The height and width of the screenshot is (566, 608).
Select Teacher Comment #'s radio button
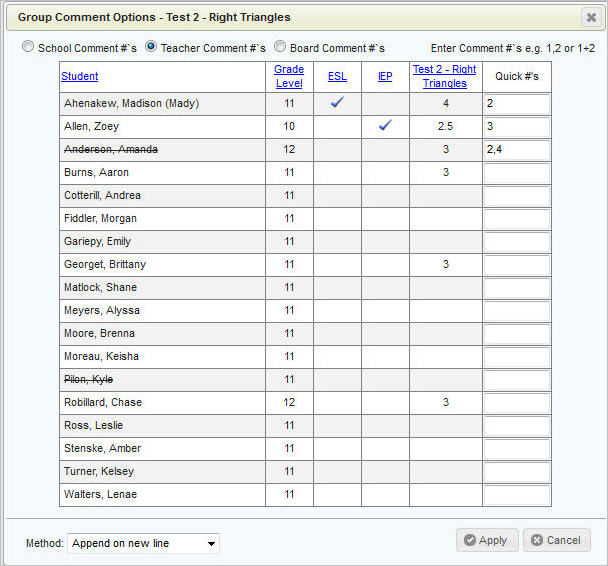click(152, 47)
